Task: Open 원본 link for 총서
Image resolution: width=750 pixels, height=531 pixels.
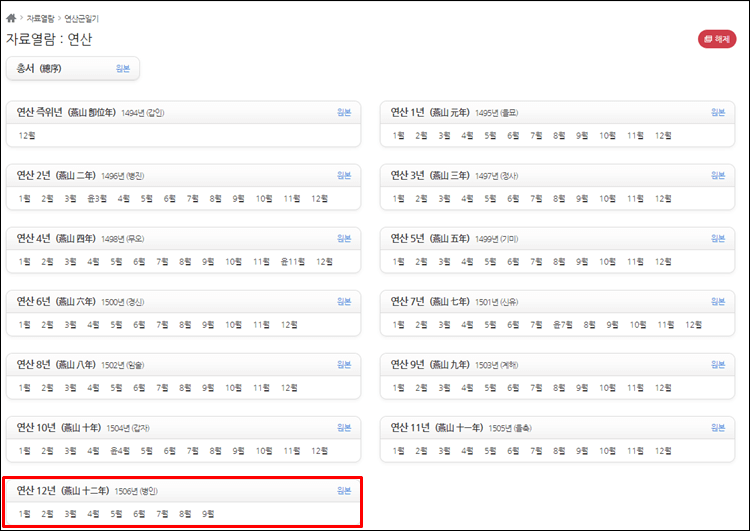Action: [x=123, y=68]
